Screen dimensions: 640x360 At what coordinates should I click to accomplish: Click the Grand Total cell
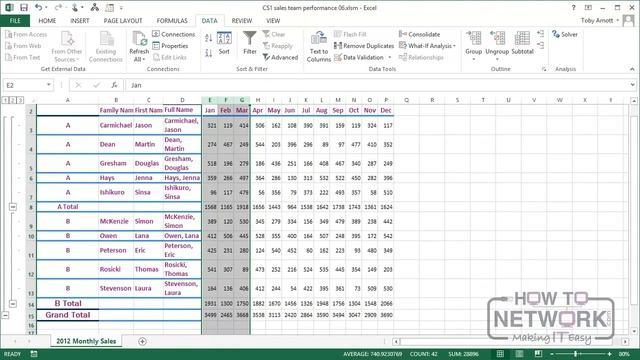click(68, 315)
